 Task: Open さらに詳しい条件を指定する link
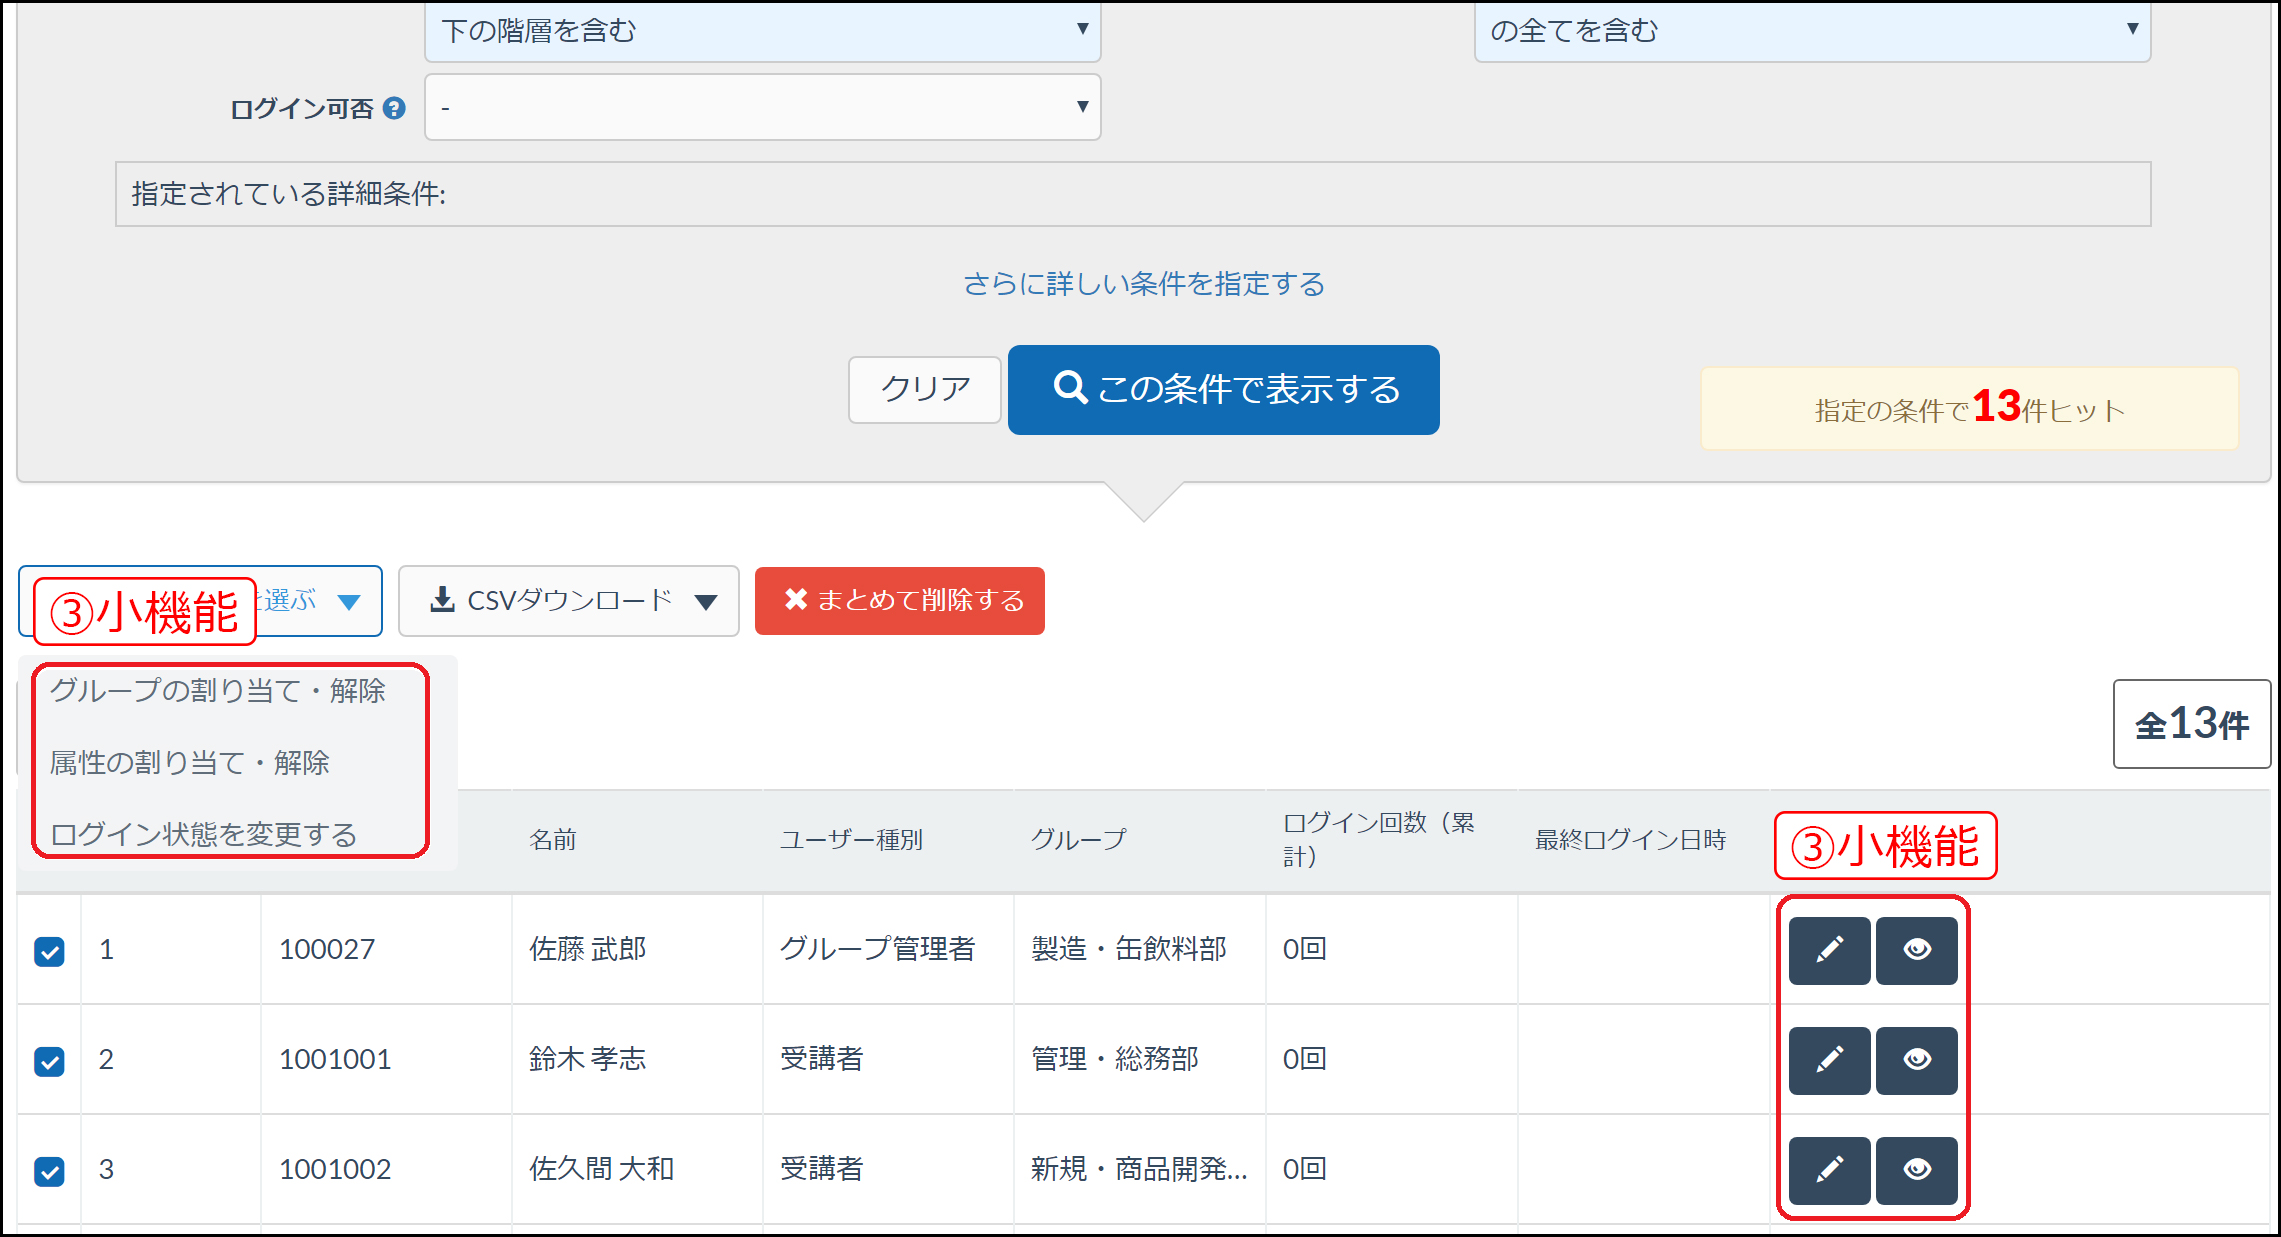point(1142,284)
